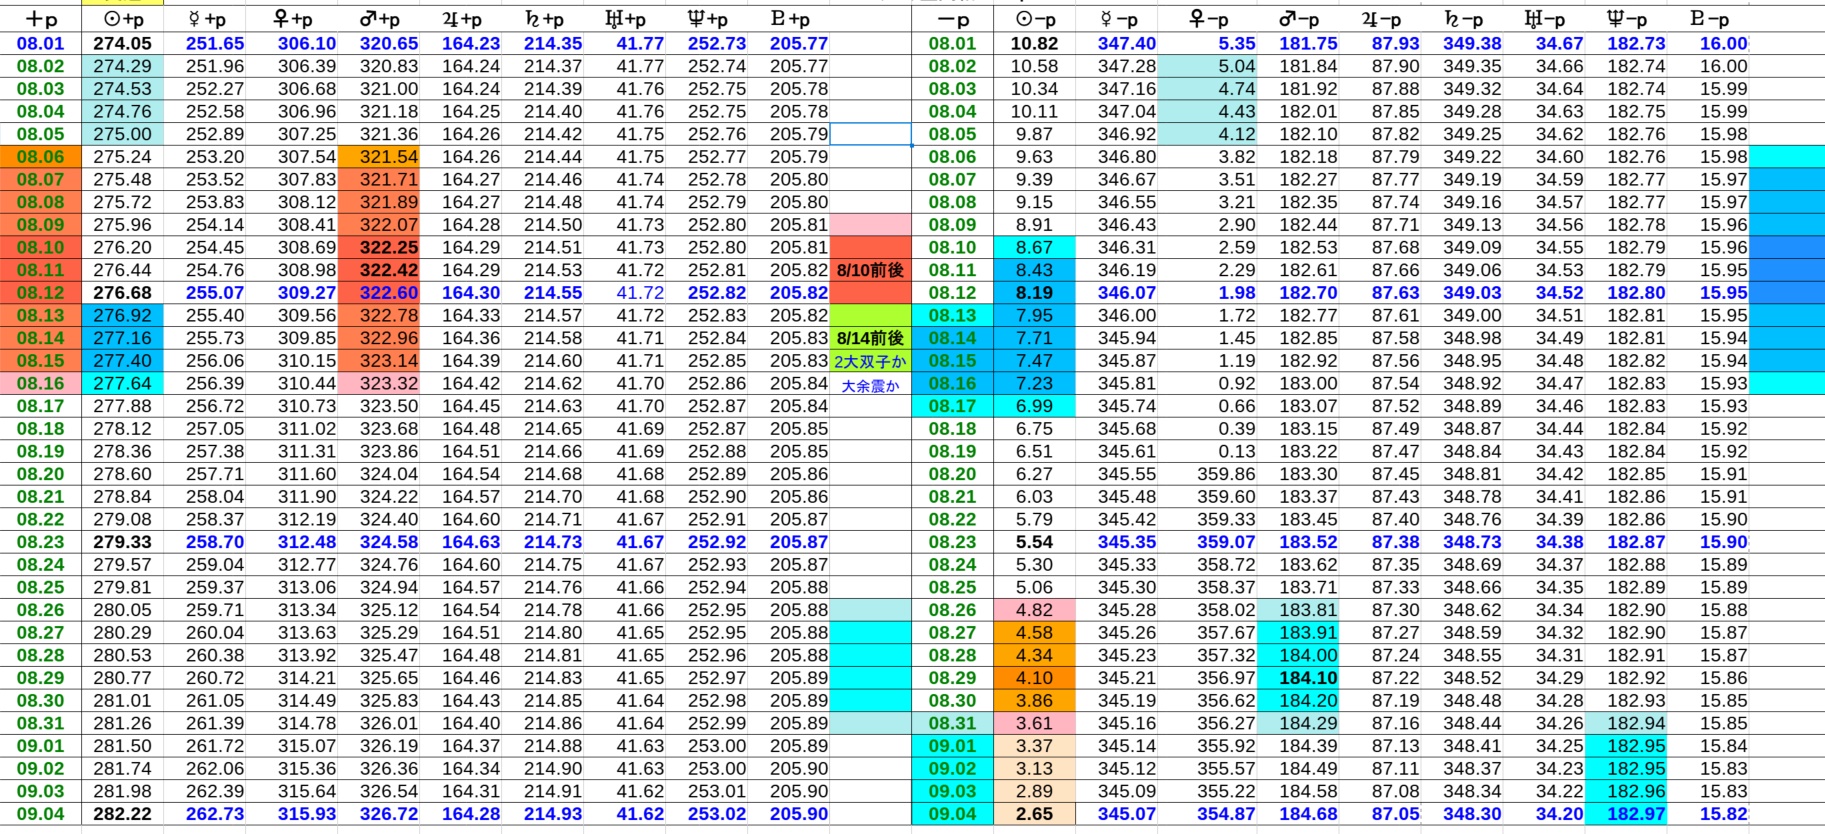Click the red 8/10前後 note cell

[870, 270]
